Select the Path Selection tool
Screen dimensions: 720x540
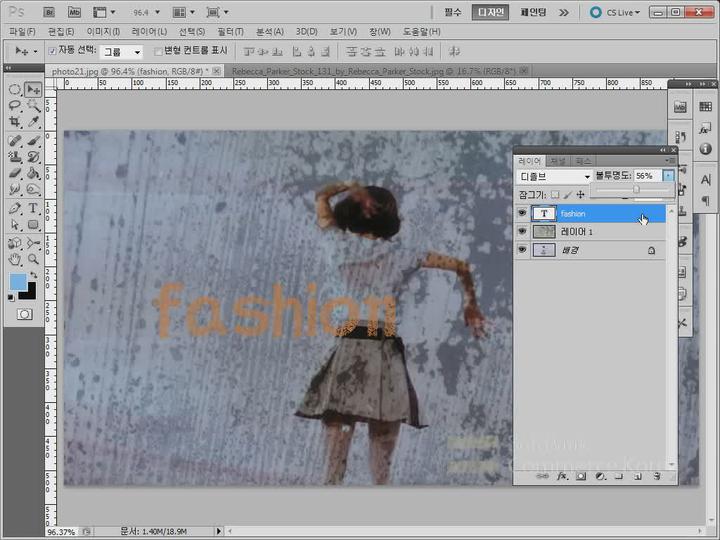click(x=15, y=225)
